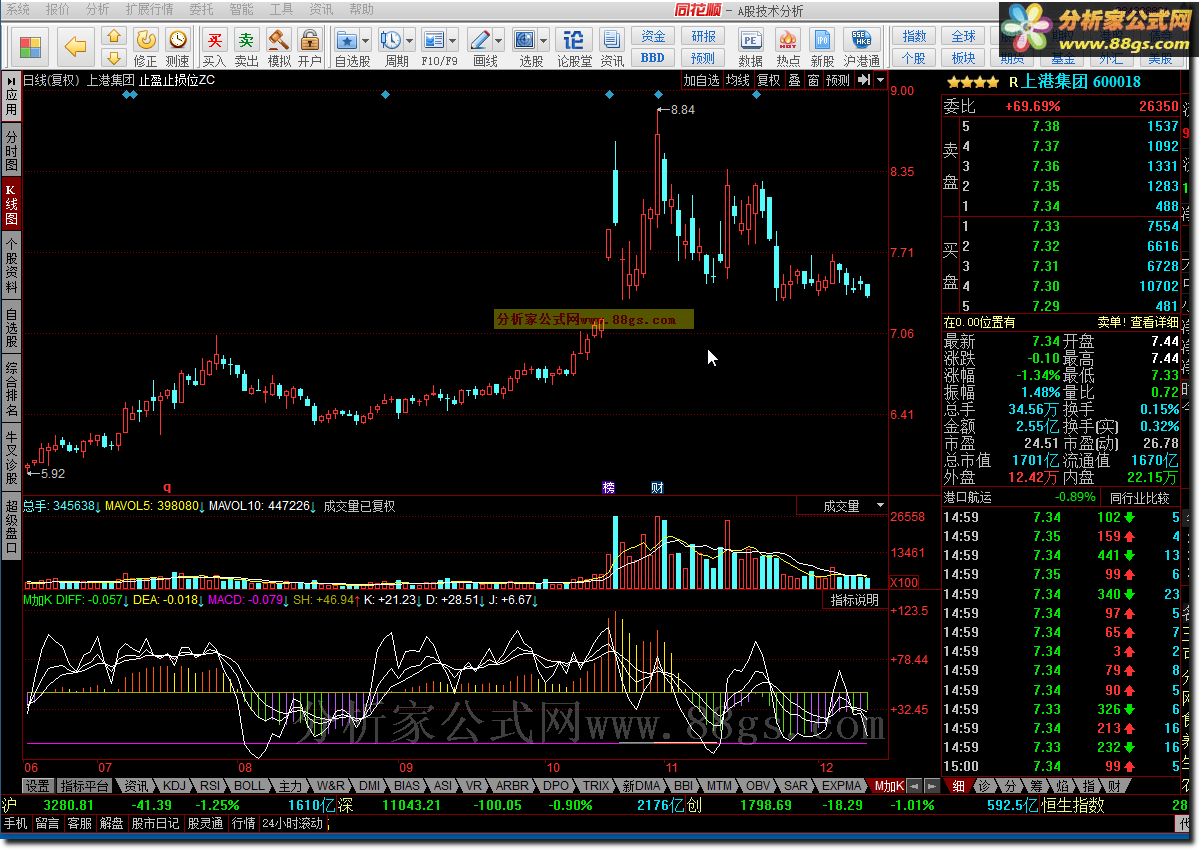Screen dimensions: 1201x850
Task: Click 查看详细 link
Action: coord(1154,322)
